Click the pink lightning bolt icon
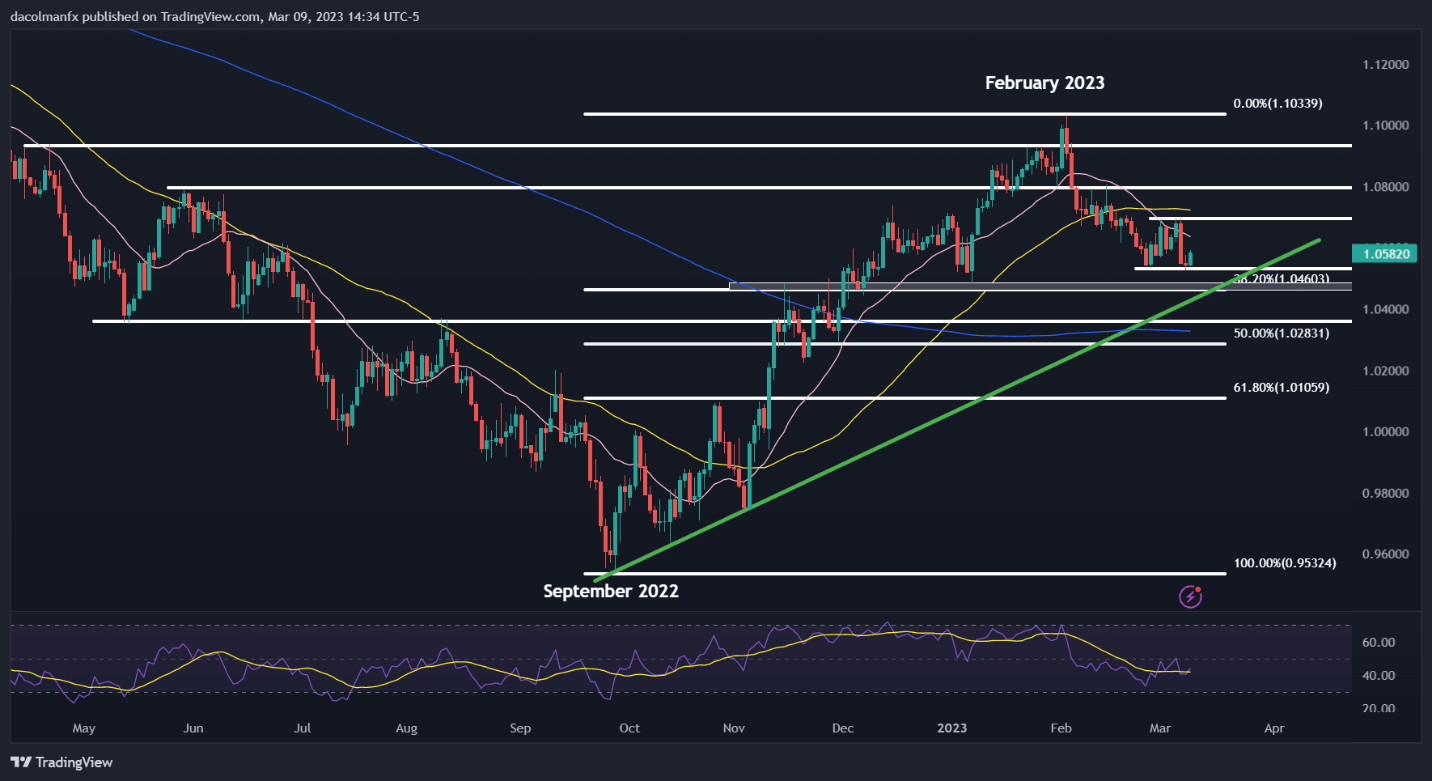Image resolution: width=1432 pixels, height=781 pixels. [1191, 597]
